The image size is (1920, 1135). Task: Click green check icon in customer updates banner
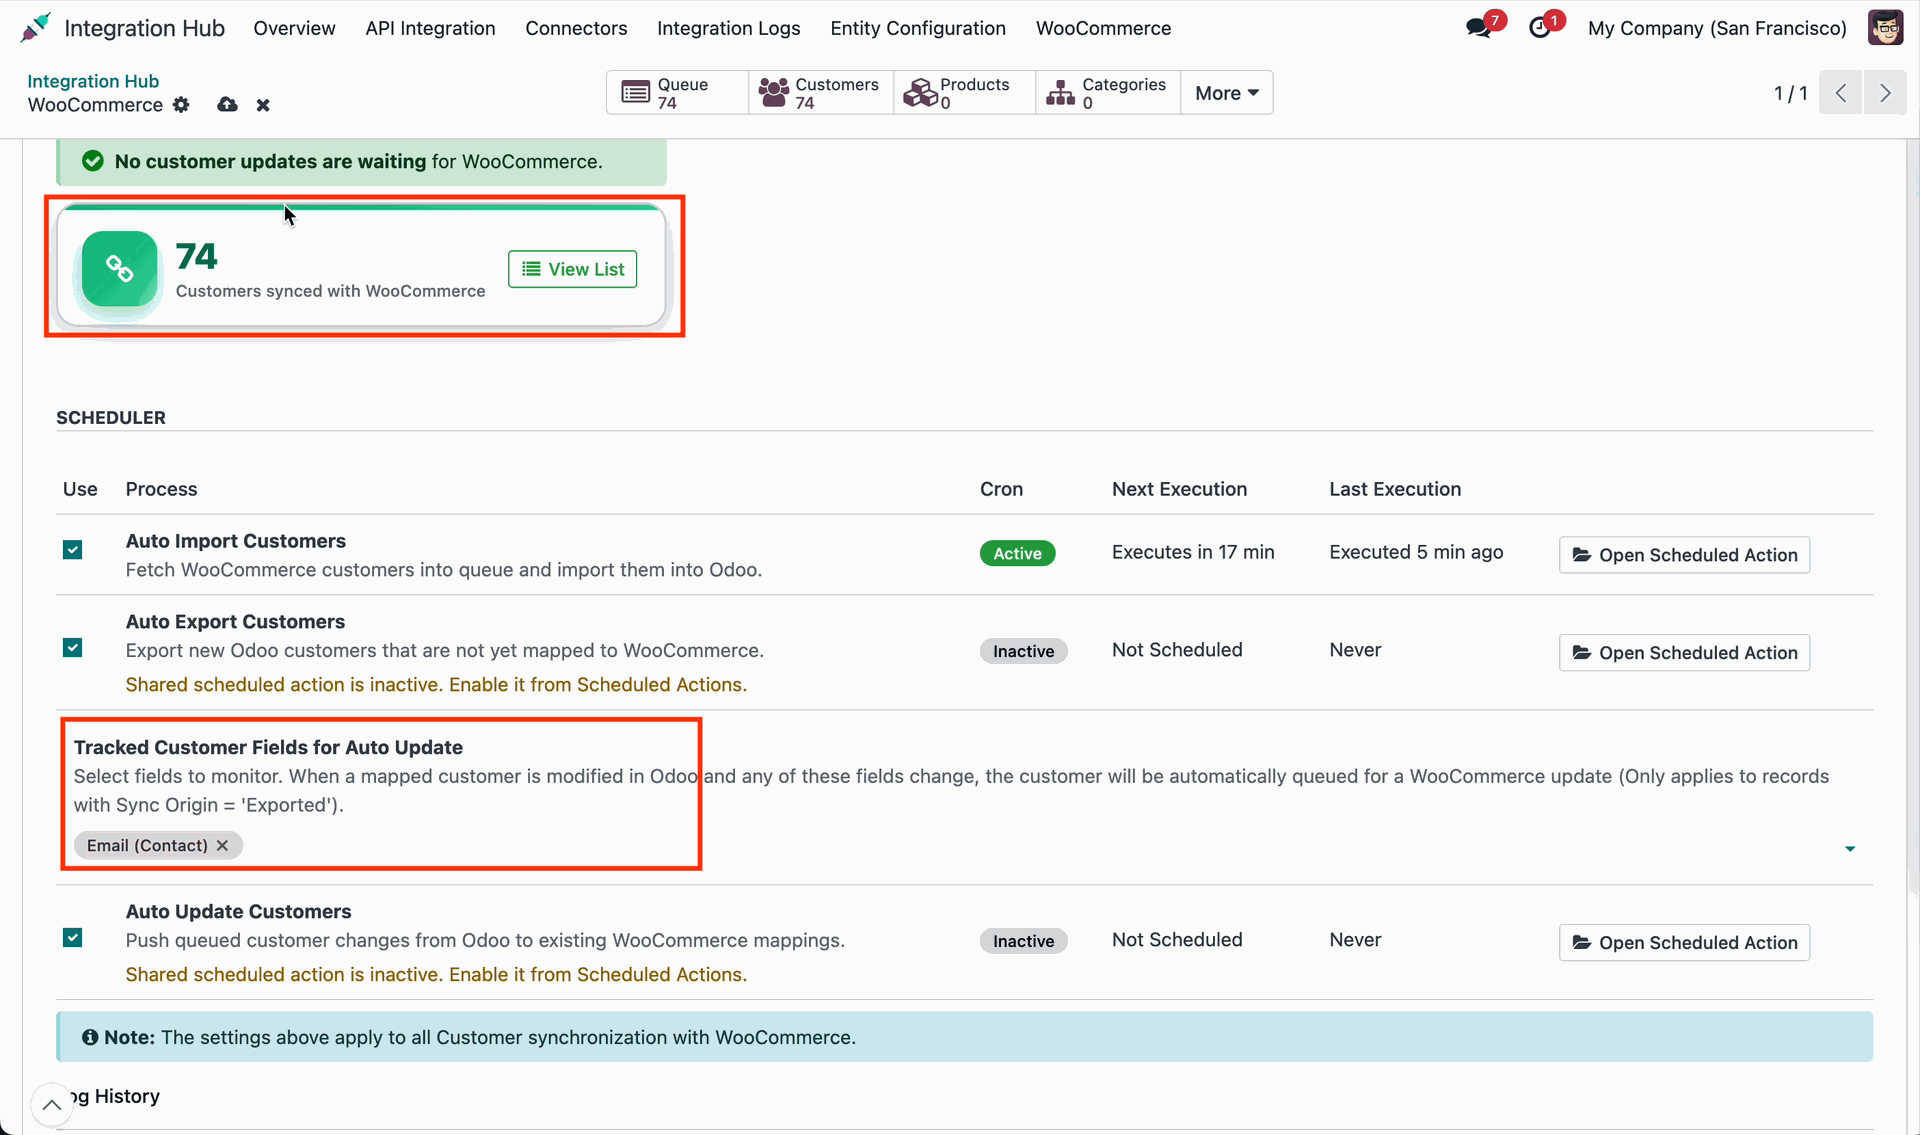click(x=93, y=162)
